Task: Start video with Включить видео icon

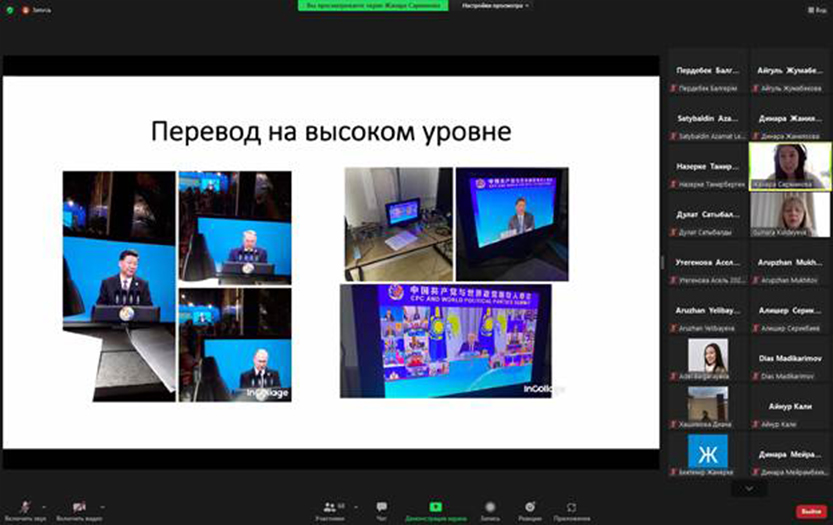Action: pos(78,508)
